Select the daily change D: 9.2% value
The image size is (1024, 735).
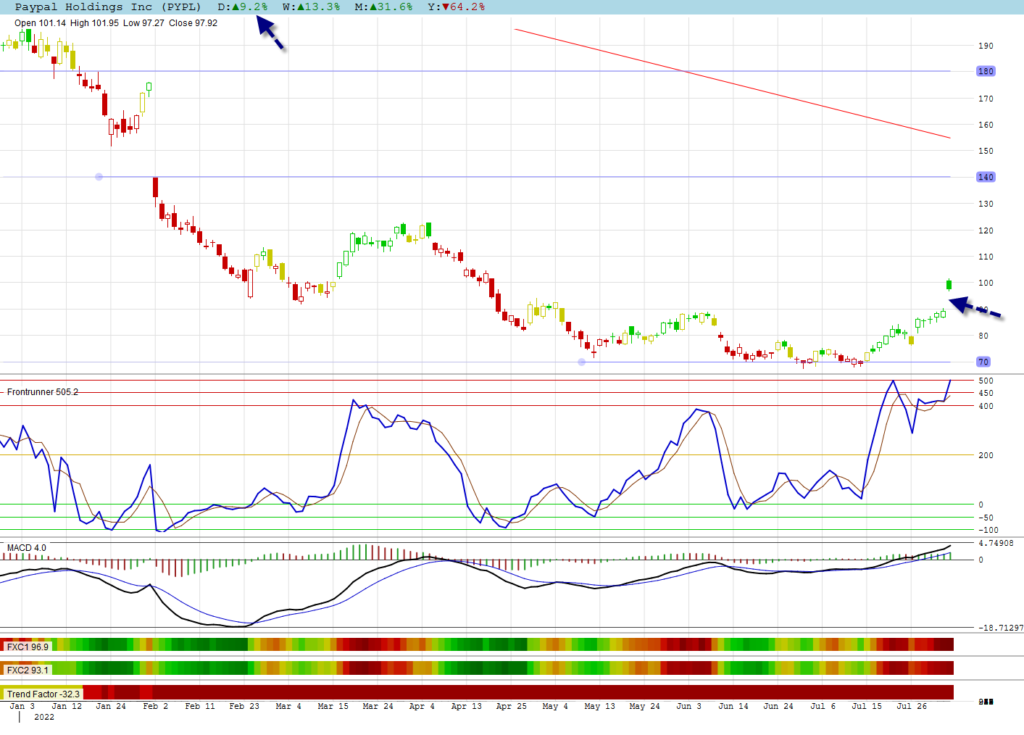[x=242, y=7]
